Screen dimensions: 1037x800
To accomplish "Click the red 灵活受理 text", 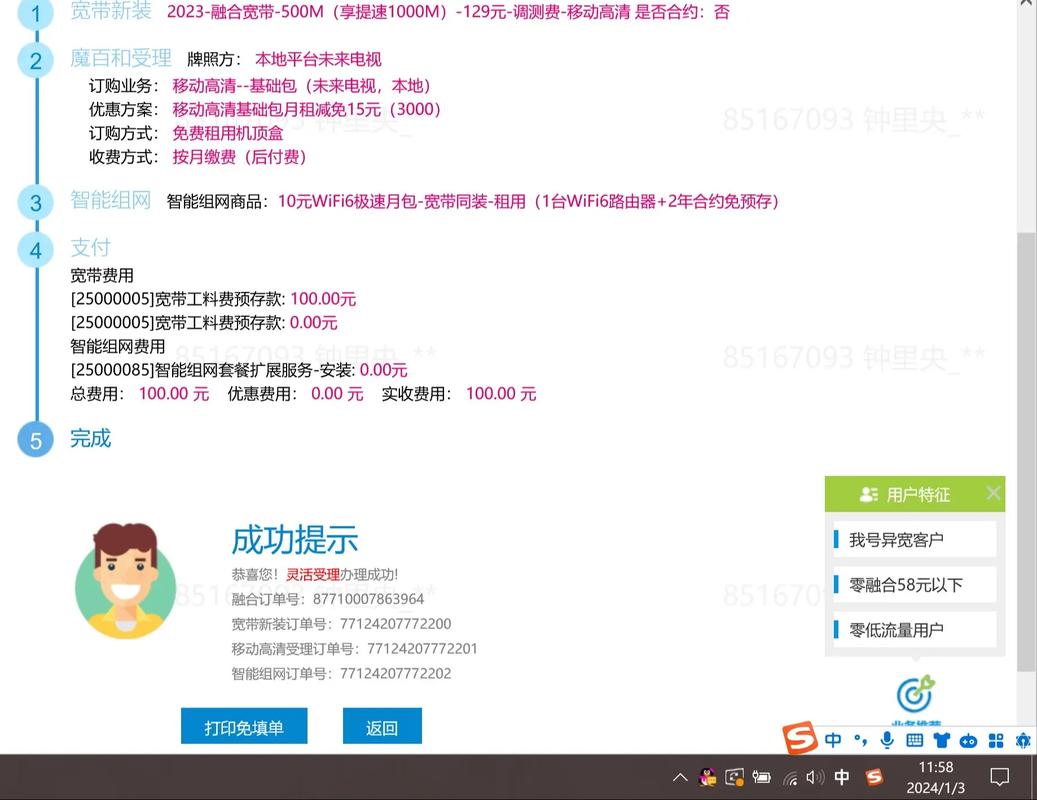I will tap(313, 574).
